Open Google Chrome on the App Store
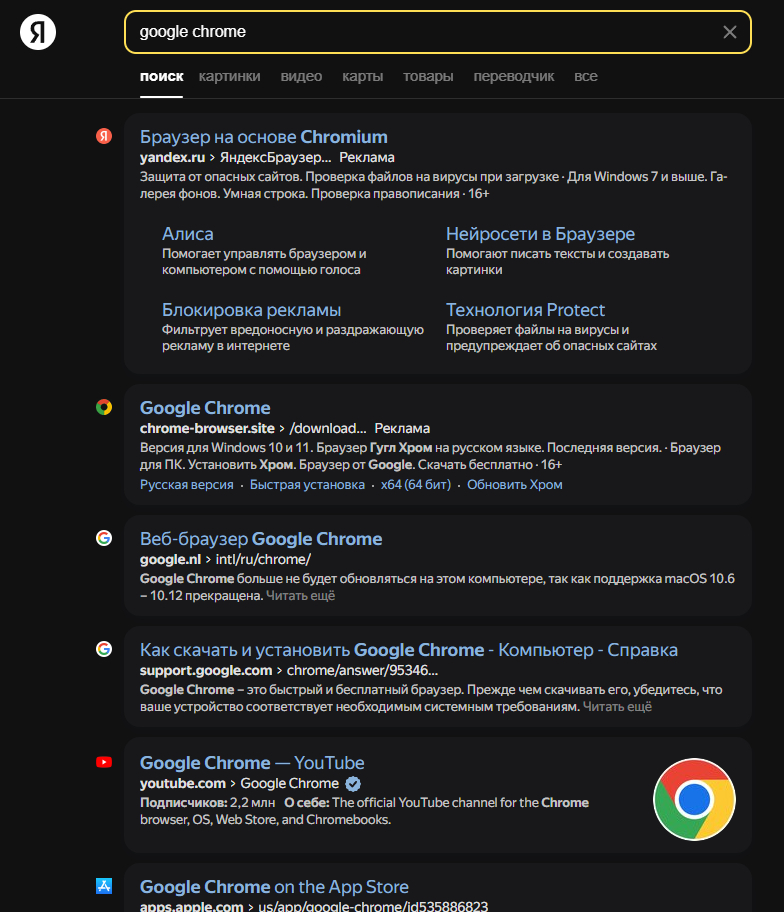This screenshot has width=784, height=912. click(x=274, y=887)
